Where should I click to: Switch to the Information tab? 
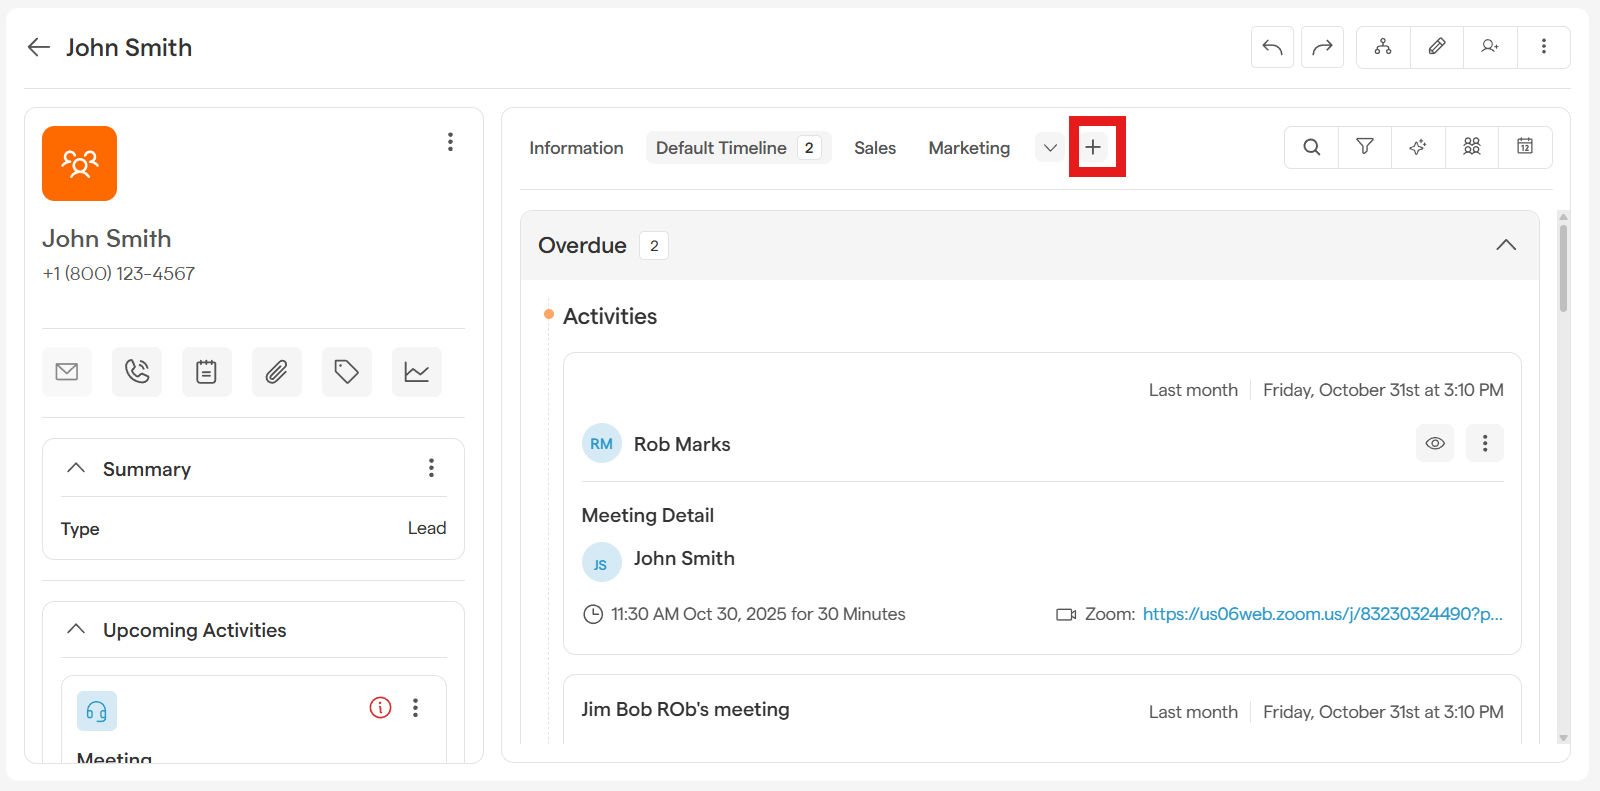click(x=576, y=148)
